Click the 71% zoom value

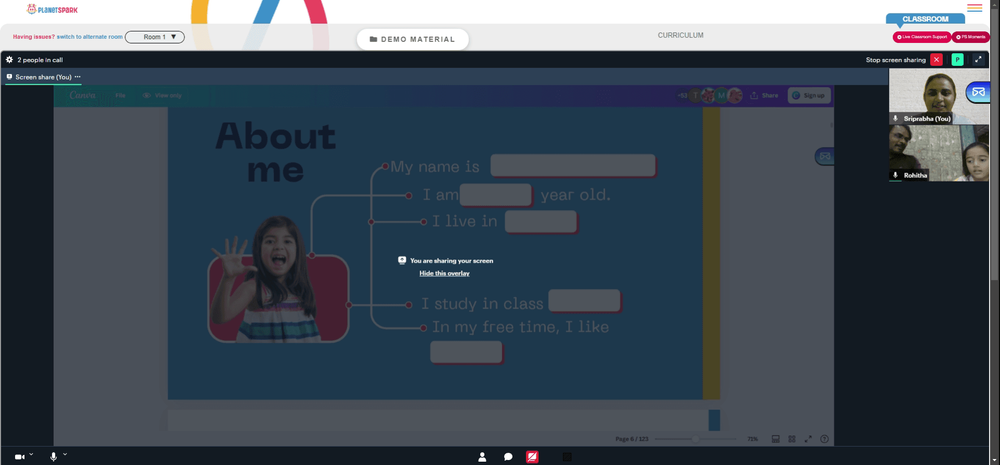(753, 439)
